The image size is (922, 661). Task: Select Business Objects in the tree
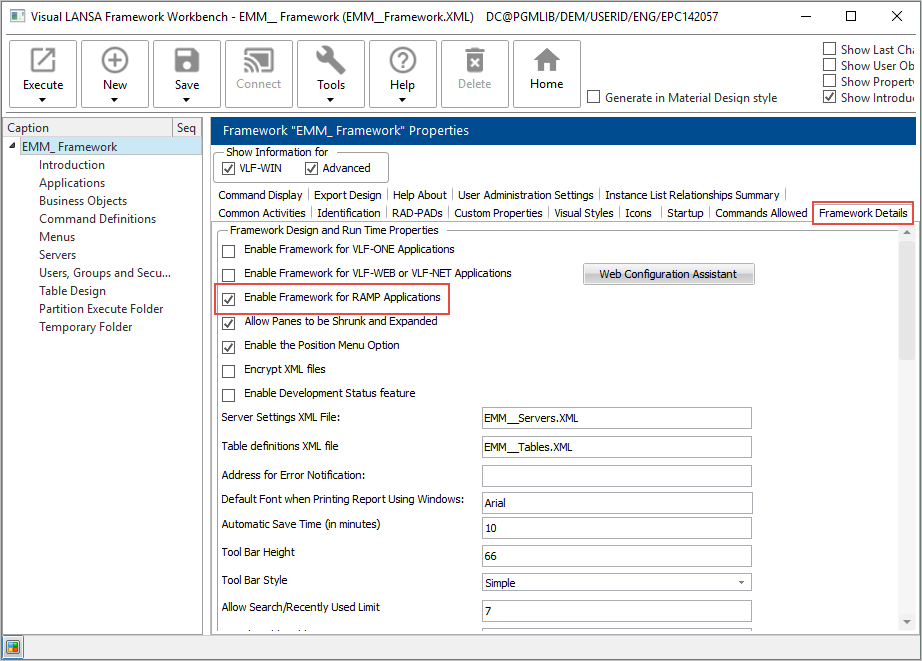click(x=83, y=201)
